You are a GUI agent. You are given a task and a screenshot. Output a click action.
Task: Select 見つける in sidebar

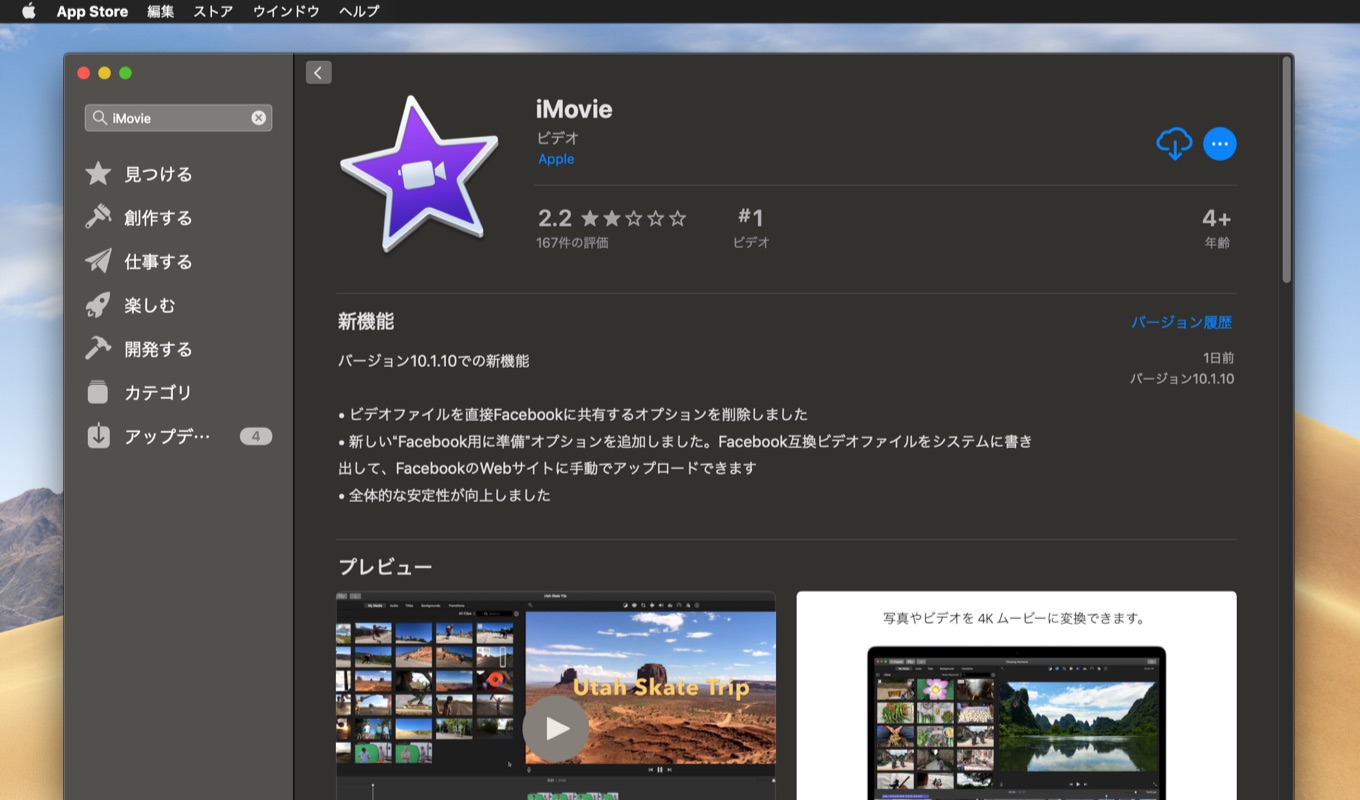(158, 174)
